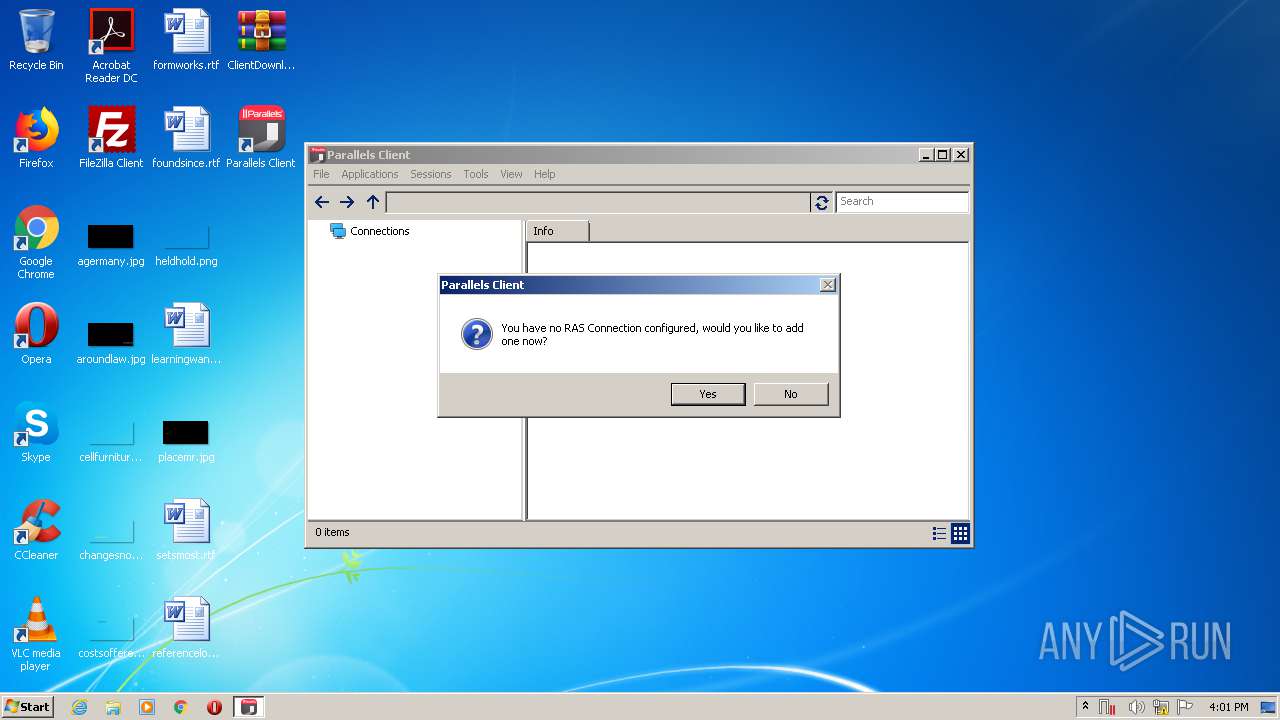Launch FileZilla Client from desktop

(x=111, y=138)
